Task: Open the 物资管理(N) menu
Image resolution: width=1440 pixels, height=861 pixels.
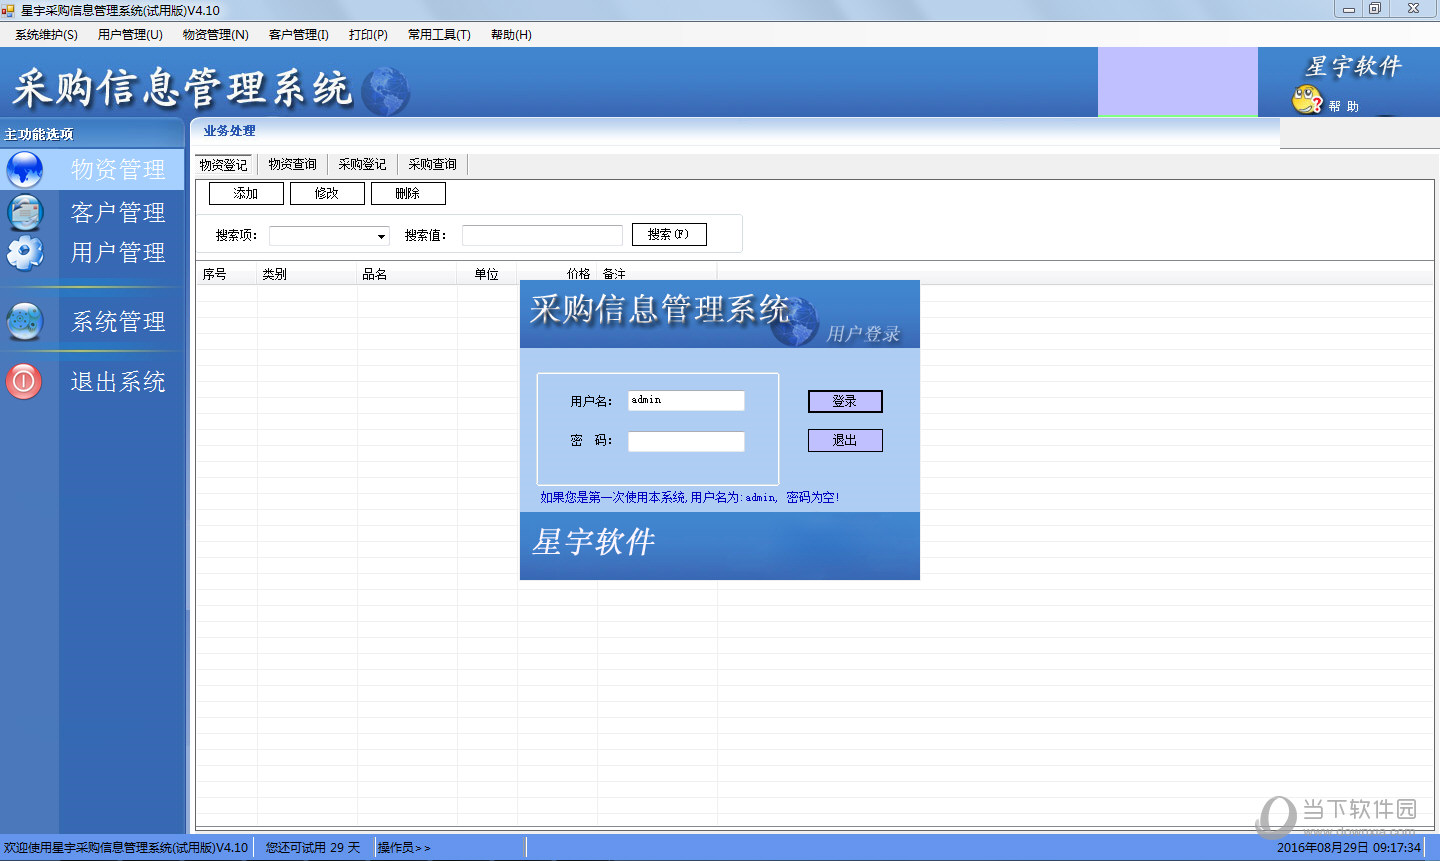Action: [x=216, y=35]
